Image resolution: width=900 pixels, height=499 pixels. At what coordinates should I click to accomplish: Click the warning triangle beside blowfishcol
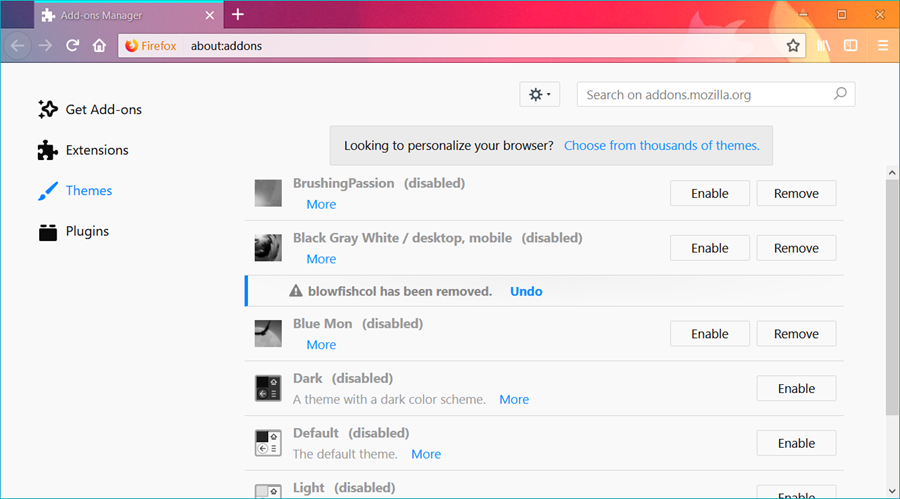coord(296,291)
